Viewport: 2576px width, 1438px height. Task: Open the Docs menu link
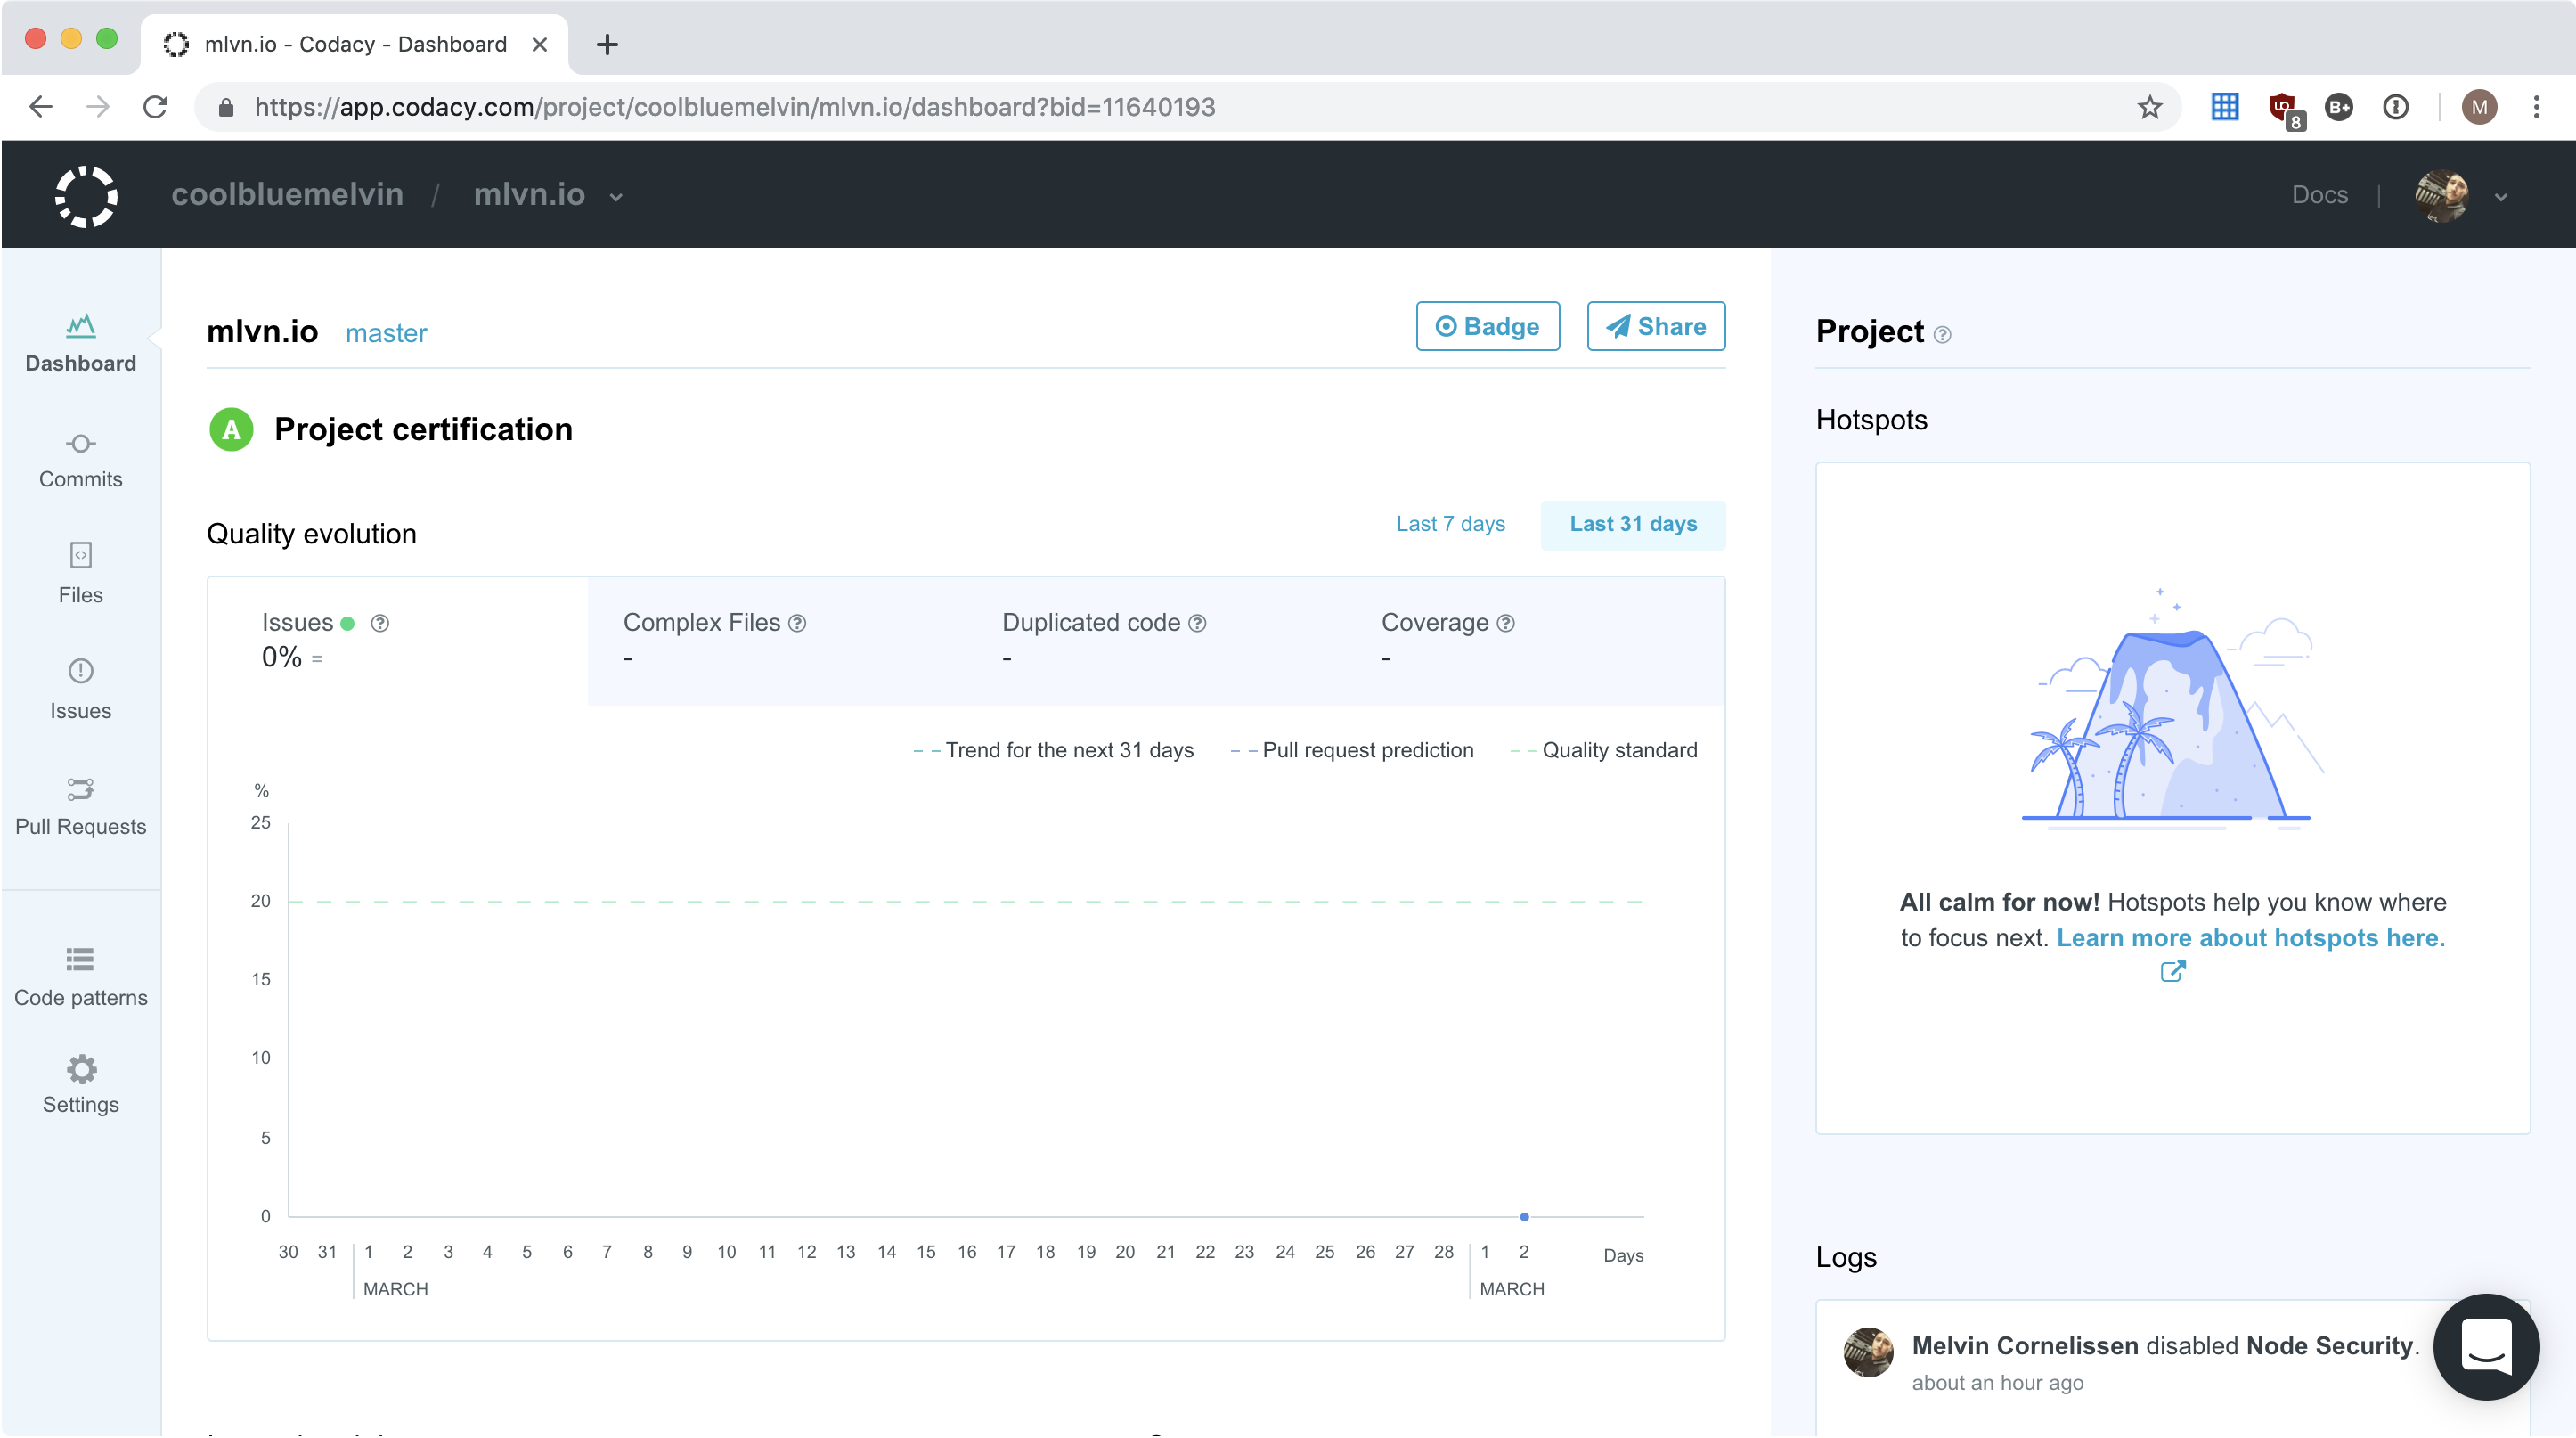tap(2319, 194)
